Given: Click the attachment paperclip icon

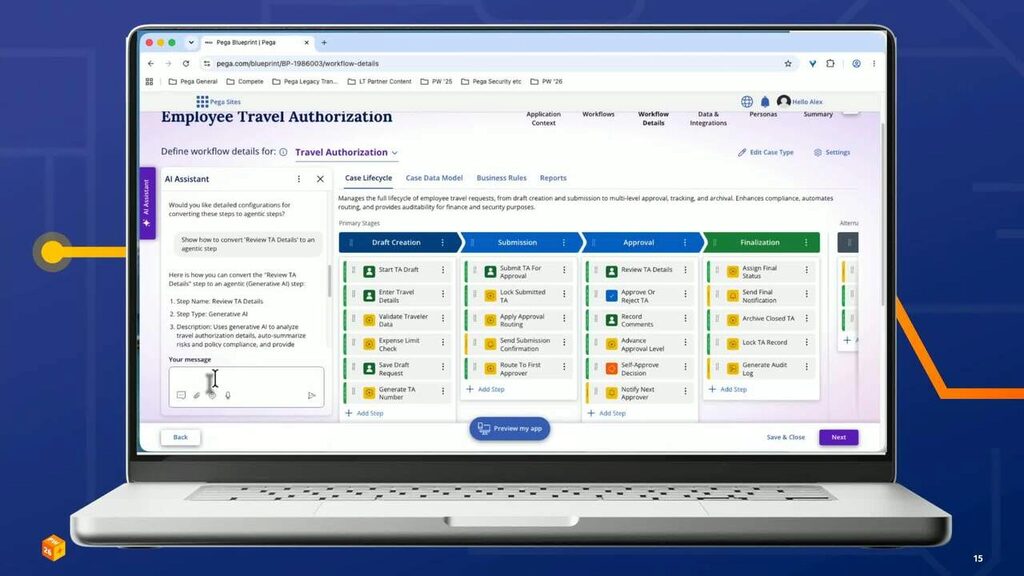Looking at the screenshot, I should point(197,395).
